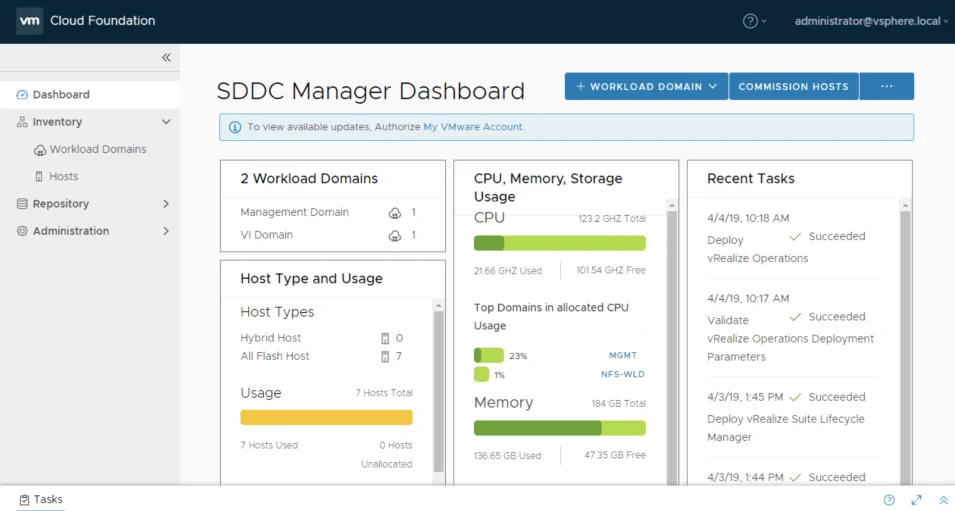The width and height of the screenshot is (955, 511).
Task: Open Tasks panel with double up chevron
Action: (943, 500)
